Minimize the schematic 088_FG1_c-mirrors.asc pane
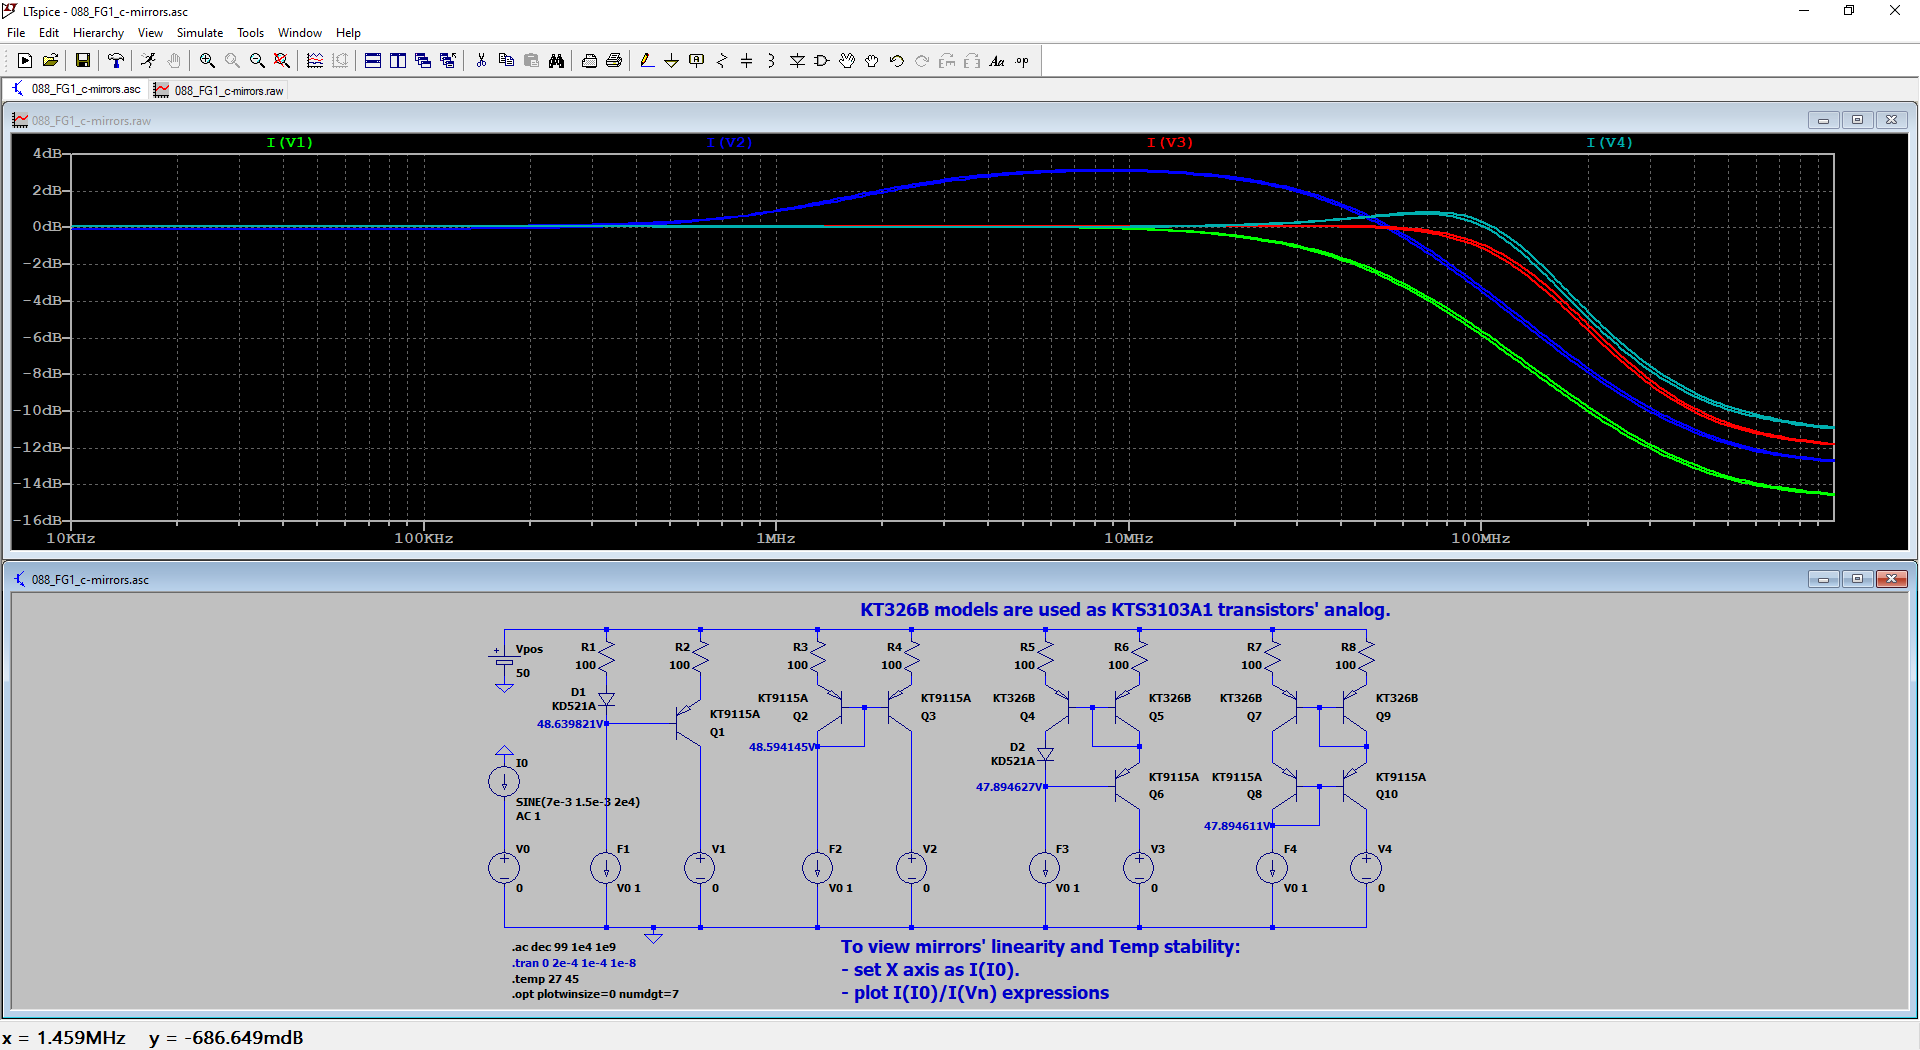The width and height of the screenshot is (1920, 1050). 1823,579
